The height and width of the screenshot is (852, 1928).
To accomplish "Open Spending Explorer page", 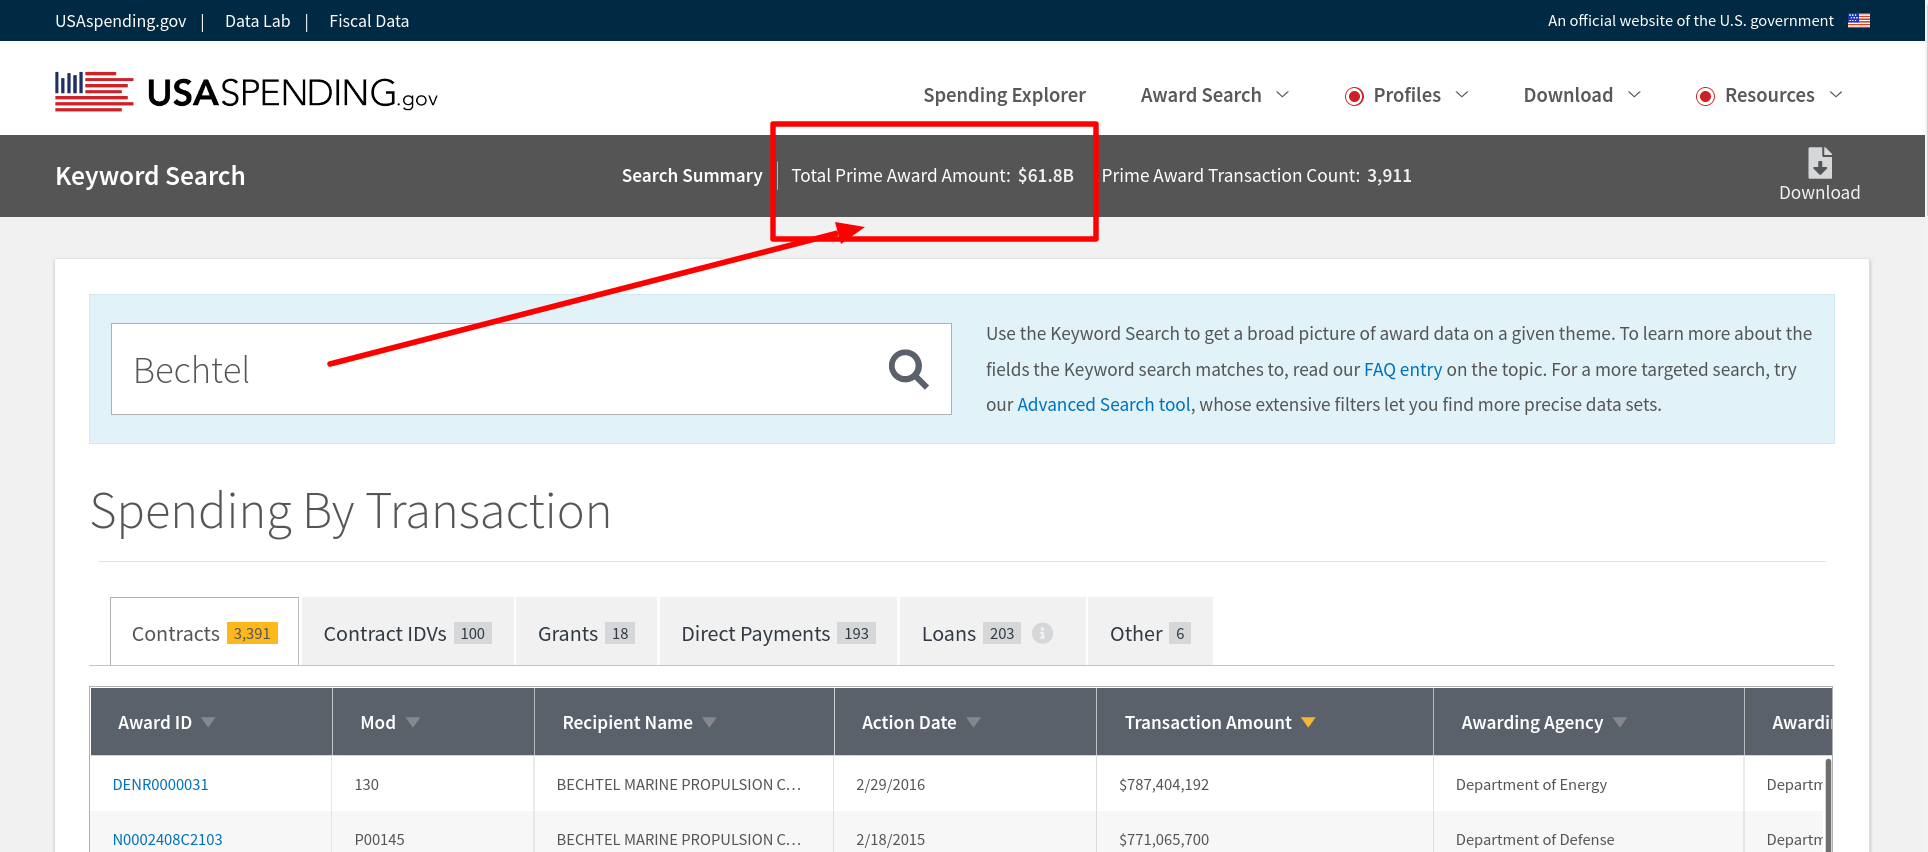I will pyautogui.click(x=1004, y=95).
